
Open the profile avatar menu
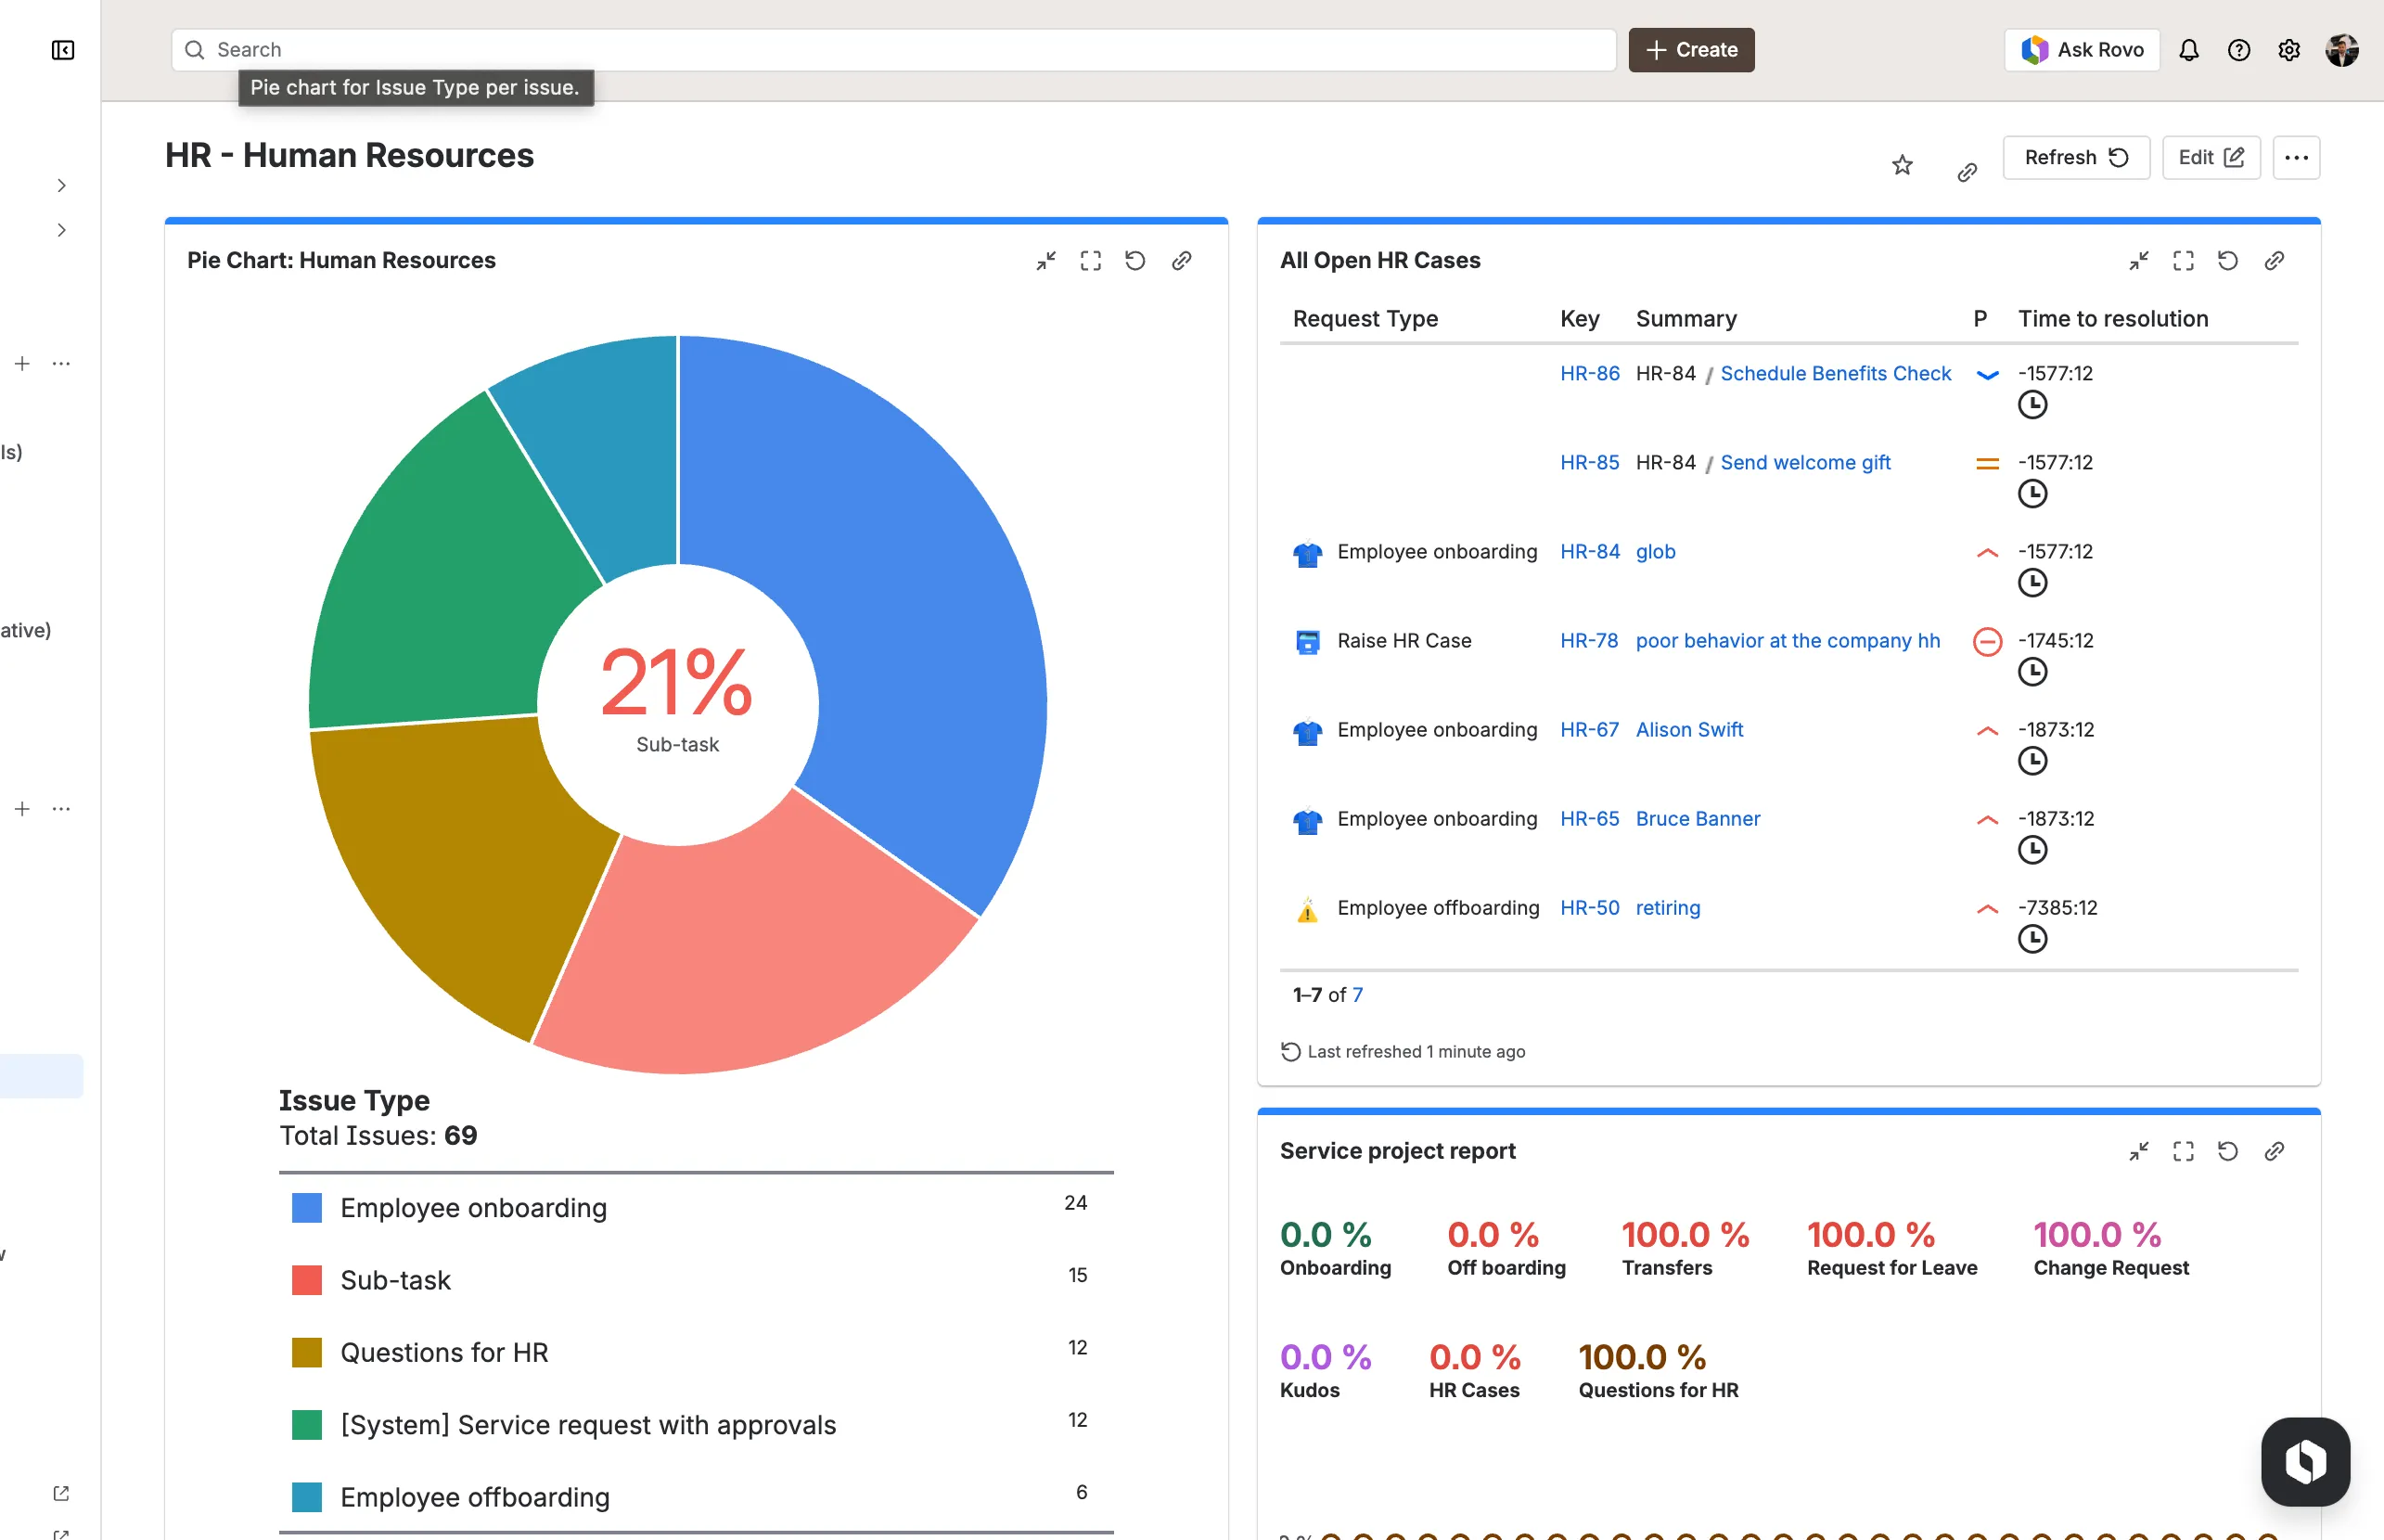(2341, 49)
